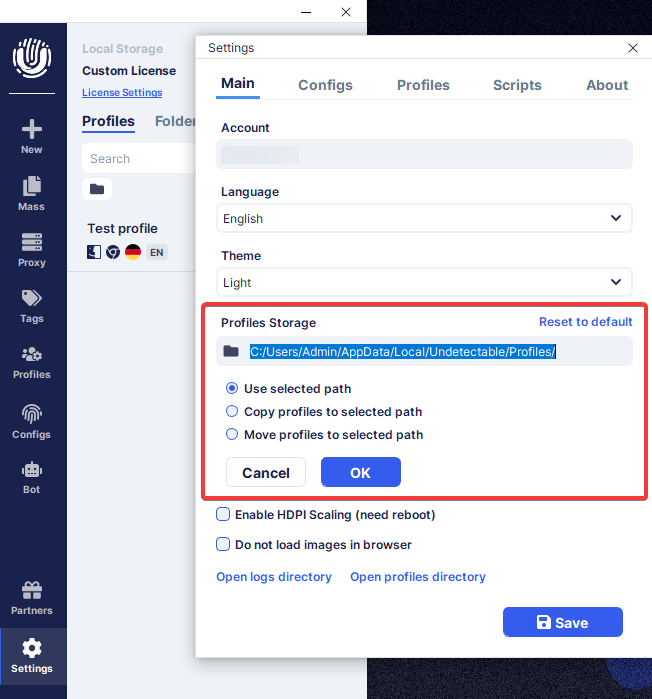Click the New profile plus icon
This screenshot has width=652, height=699.
click(x=32, y=129)
